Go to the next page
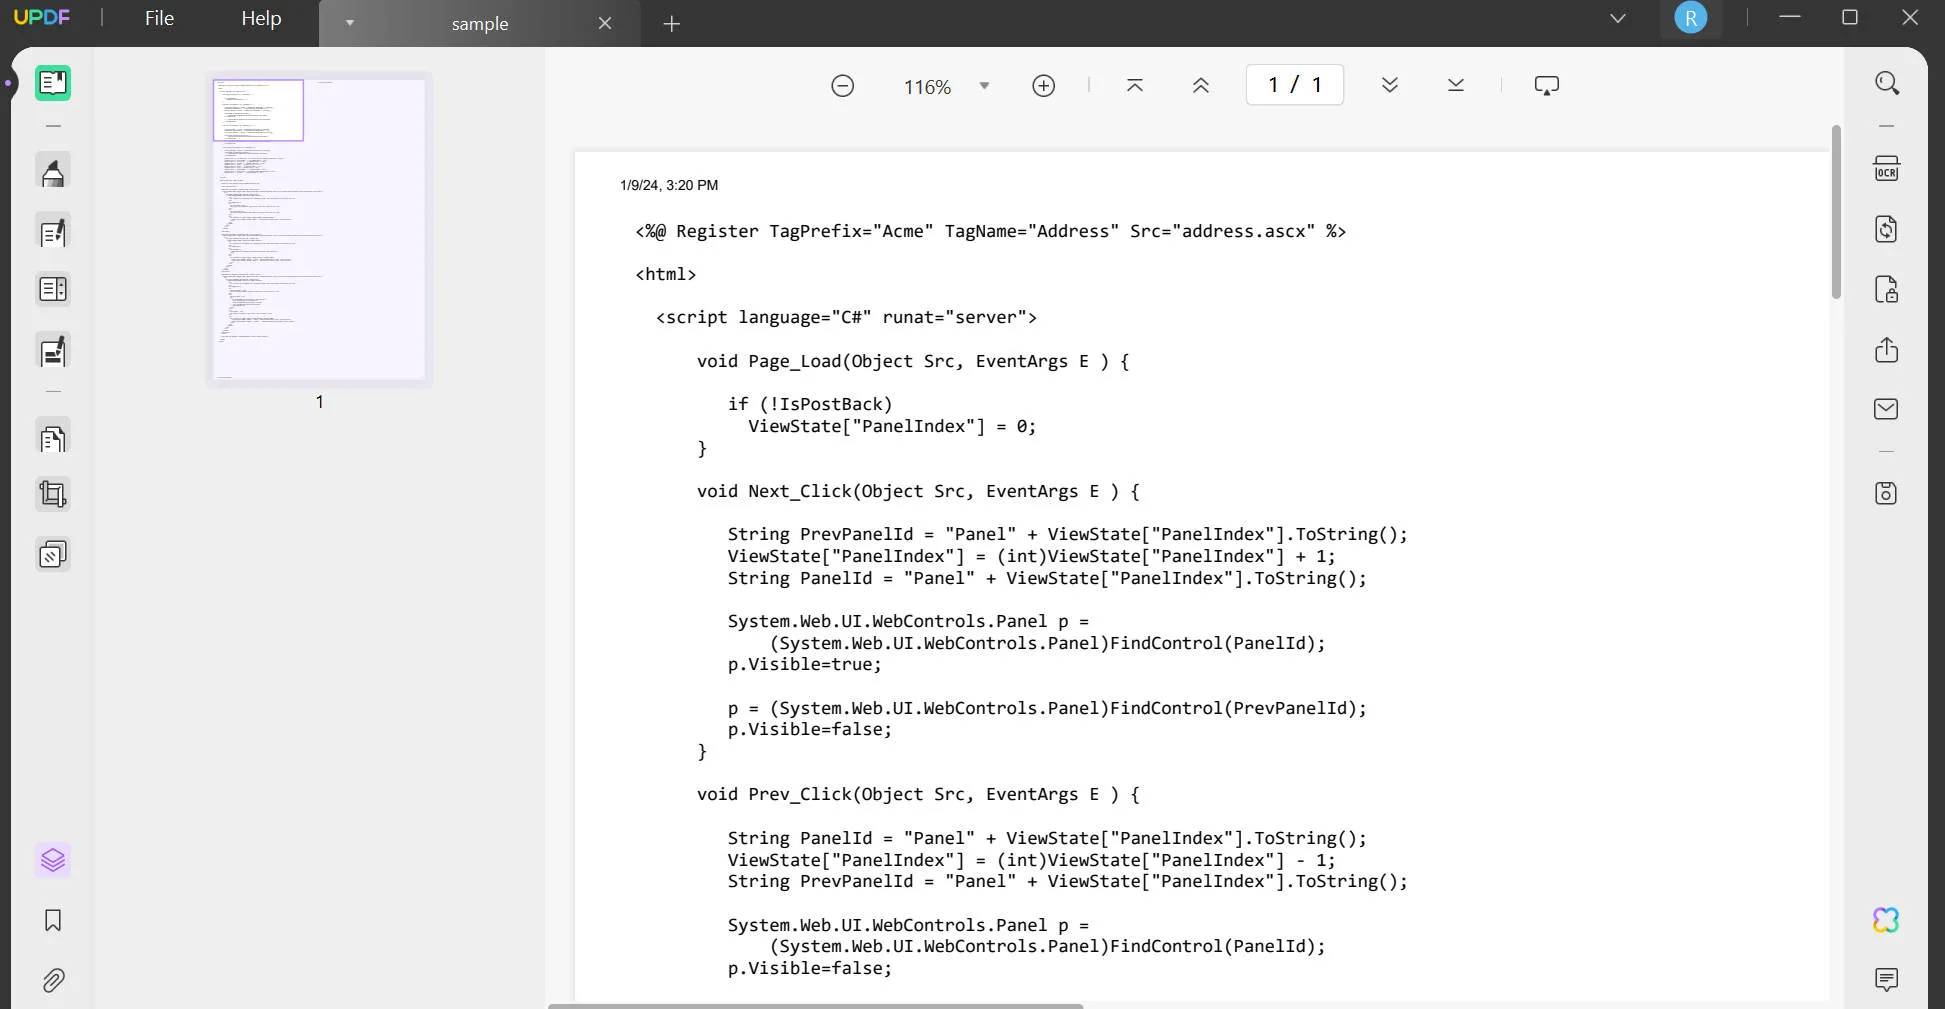Image resolution: width=1945 pixels, height=1009 pixels. point(1390,86)
